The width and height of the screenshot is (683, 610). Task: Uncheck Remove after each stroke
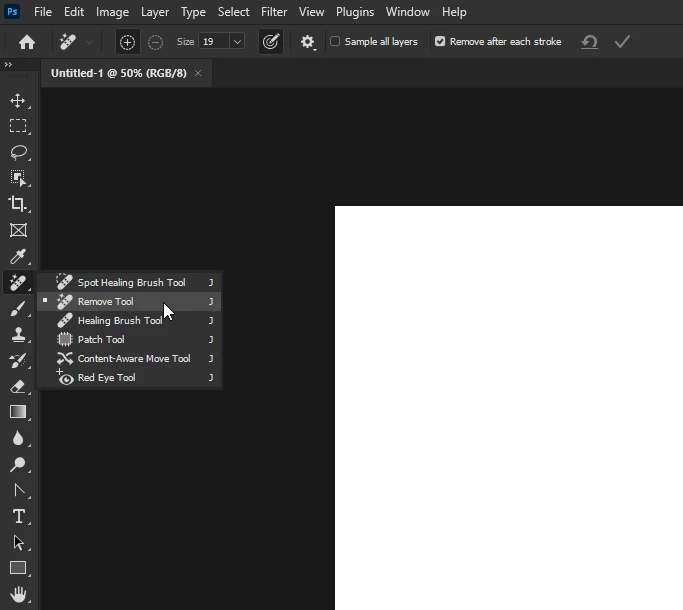[440, 41]
